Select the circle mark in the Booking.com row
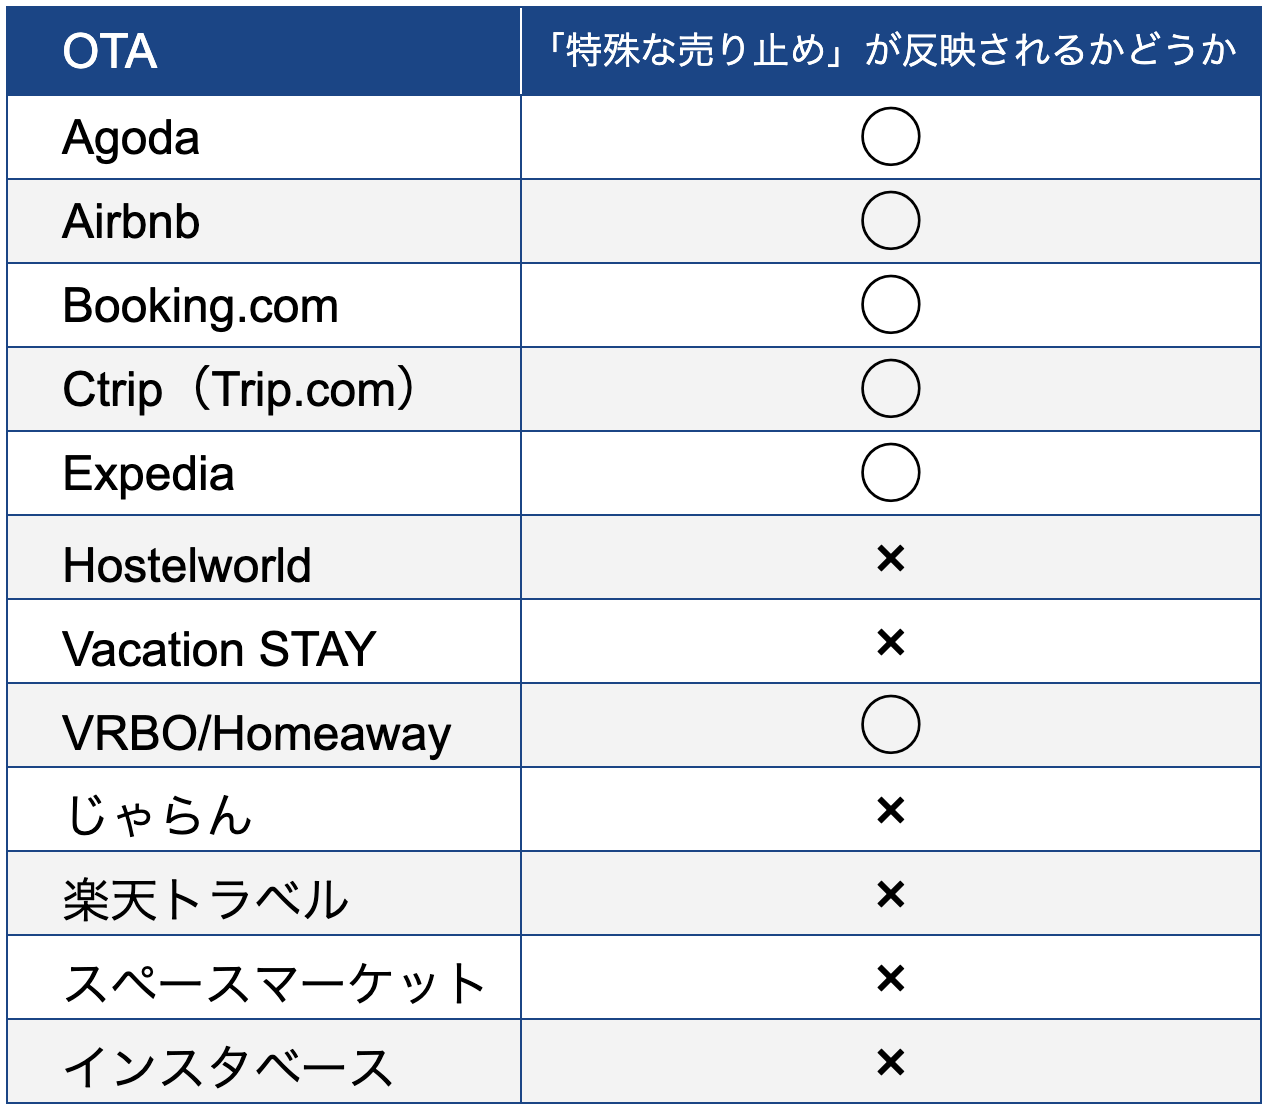 890,305
